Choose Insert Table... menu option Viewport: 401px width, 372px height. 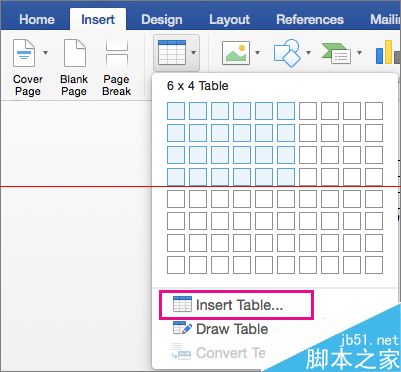click(x=236, y=305)
